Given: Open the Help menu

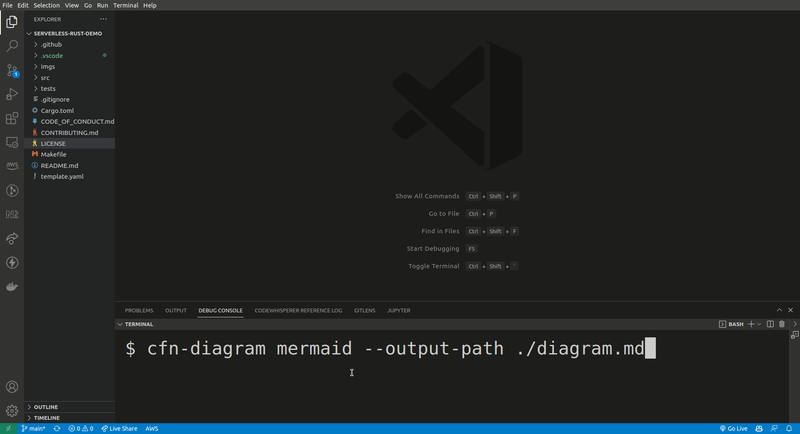Looking at the screenshot, I should coord(149,5).
